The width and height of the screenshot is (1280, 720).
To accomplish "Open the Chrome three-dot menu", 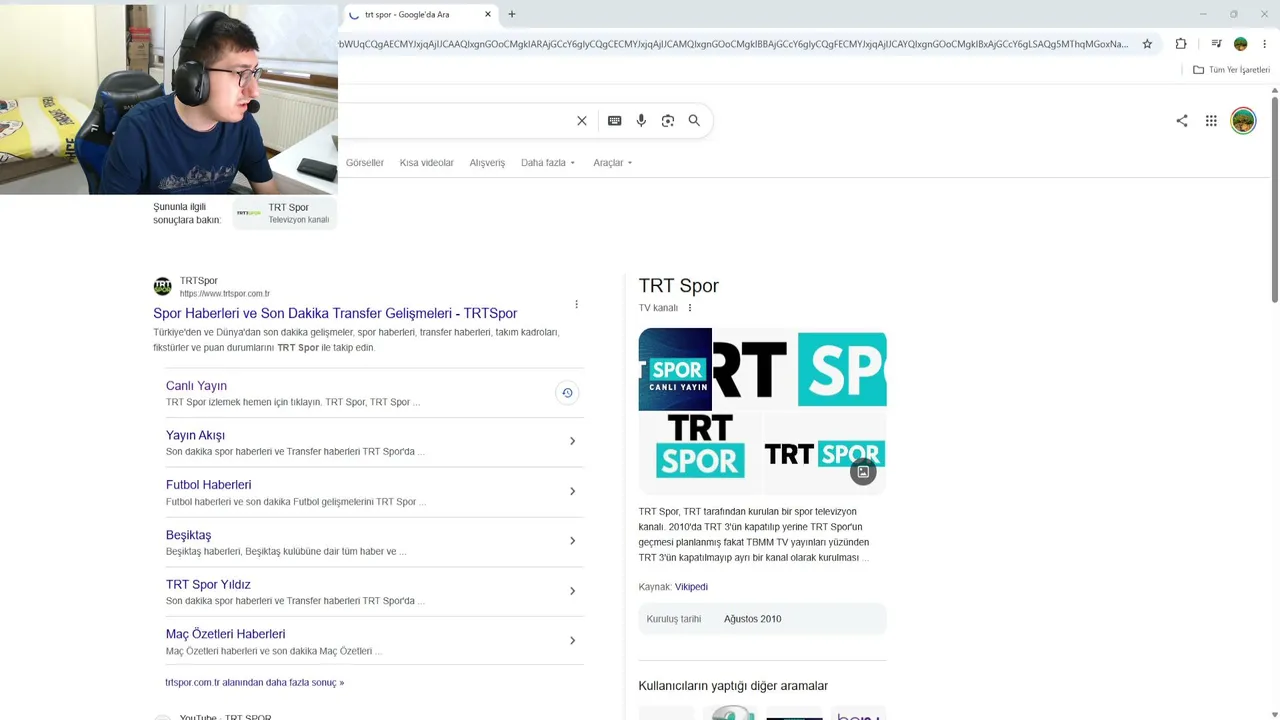I will (x=1265, y=44).
